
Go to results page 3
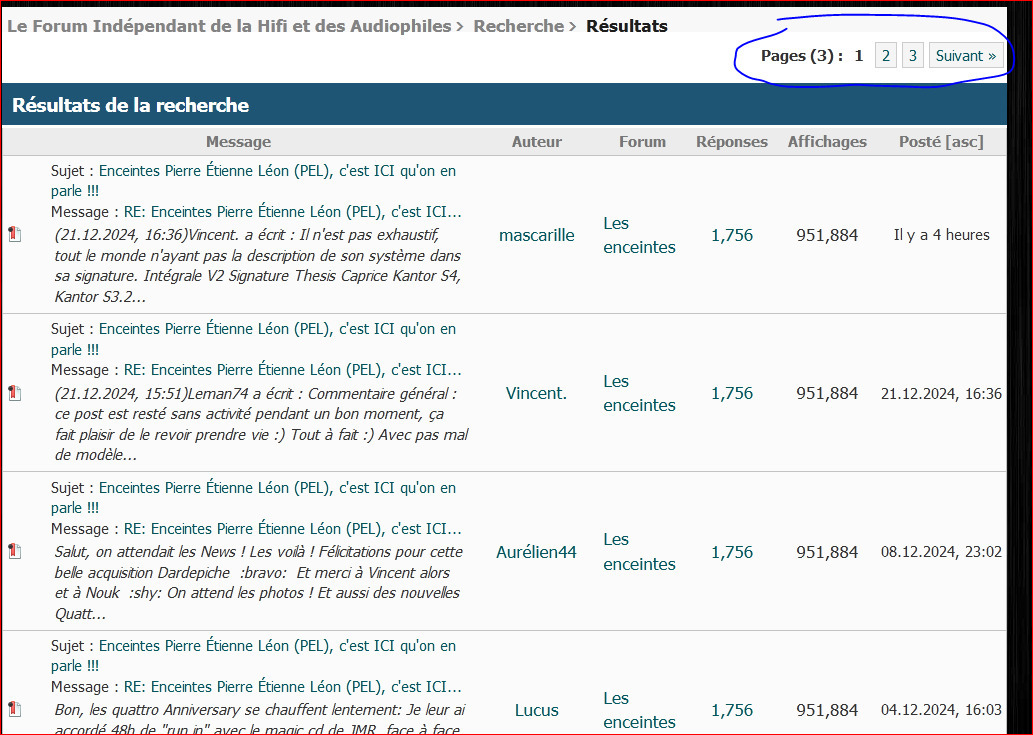912,55
